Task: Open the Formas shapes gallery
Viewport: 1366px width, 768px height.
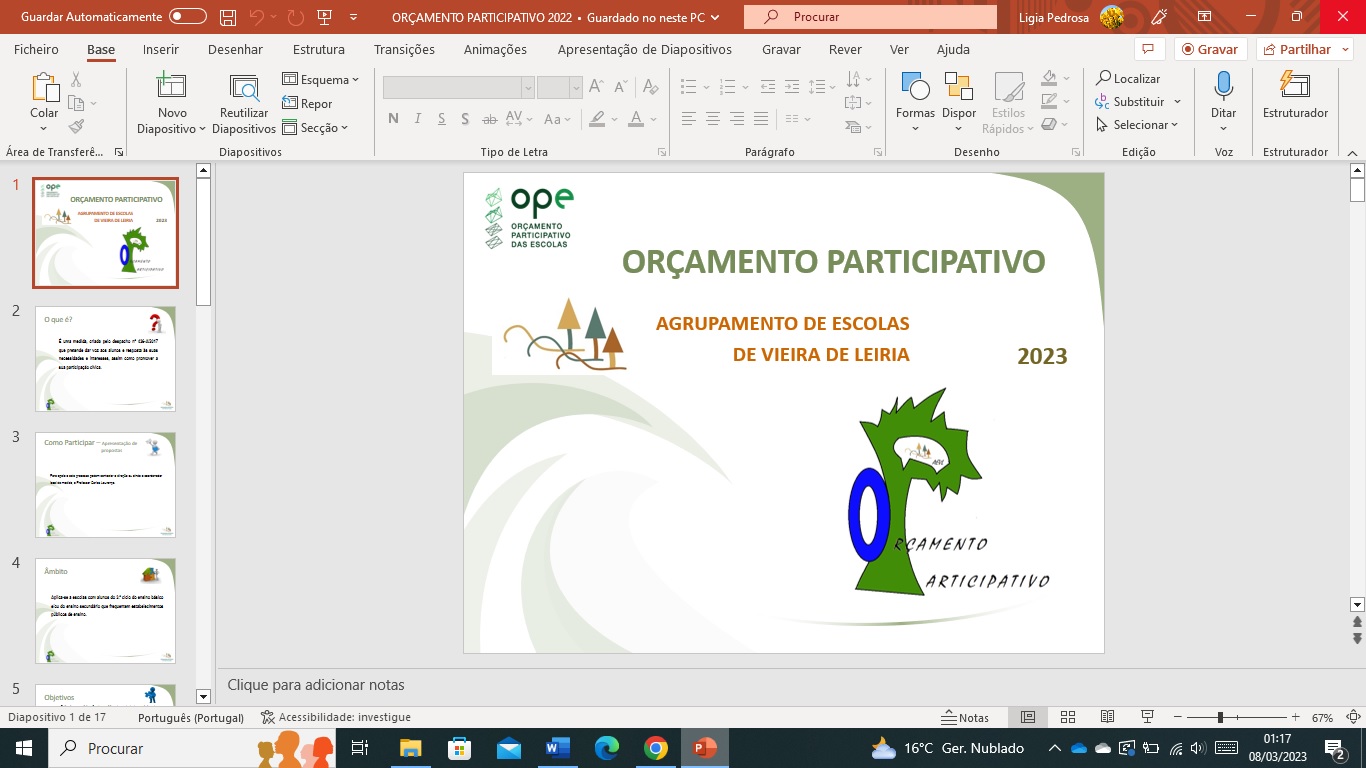Action: pyautogui.click(x=915, y=88)
